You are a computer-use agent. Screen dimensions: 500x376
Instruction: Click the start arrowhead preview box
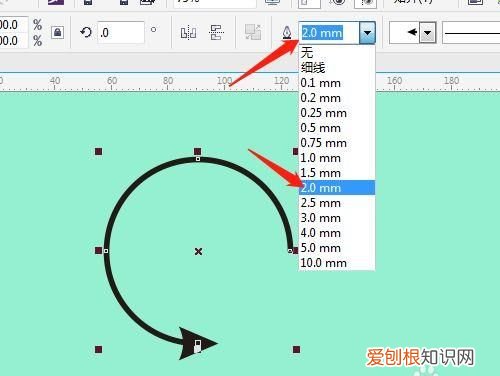click(x=405, y=32)
